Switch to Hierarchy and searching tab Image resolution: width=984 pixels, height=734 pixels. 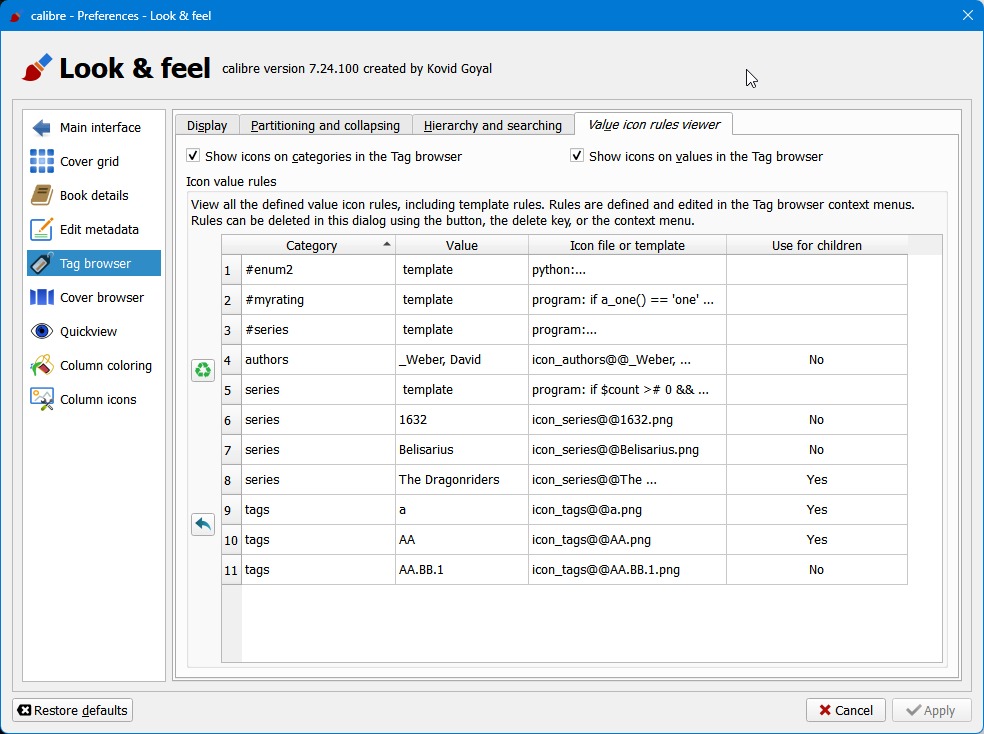[x=493, y=126]
